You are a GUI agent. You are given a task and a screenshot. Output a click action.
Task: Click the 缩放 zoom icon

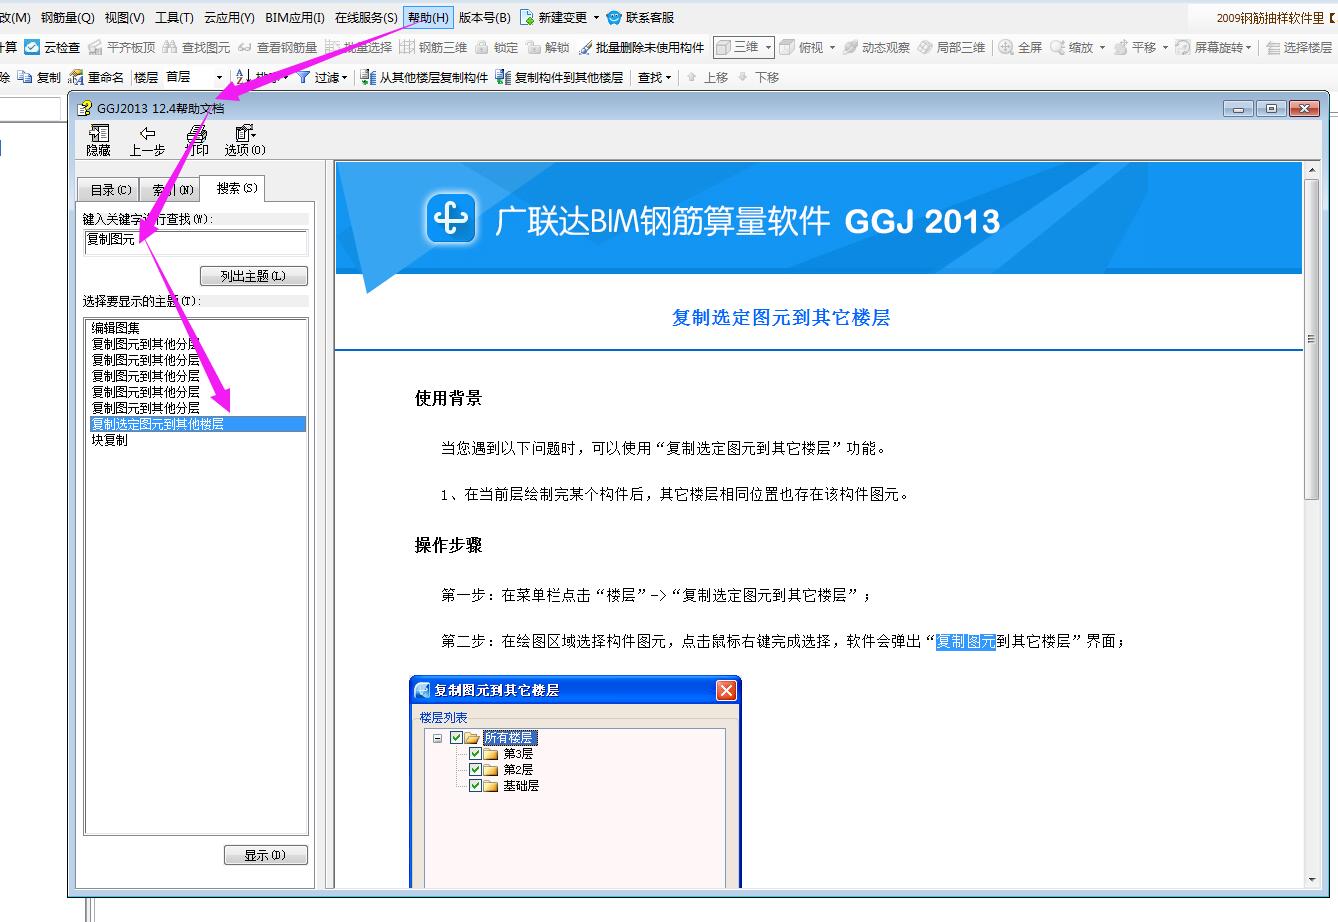tap(1057, 47)
